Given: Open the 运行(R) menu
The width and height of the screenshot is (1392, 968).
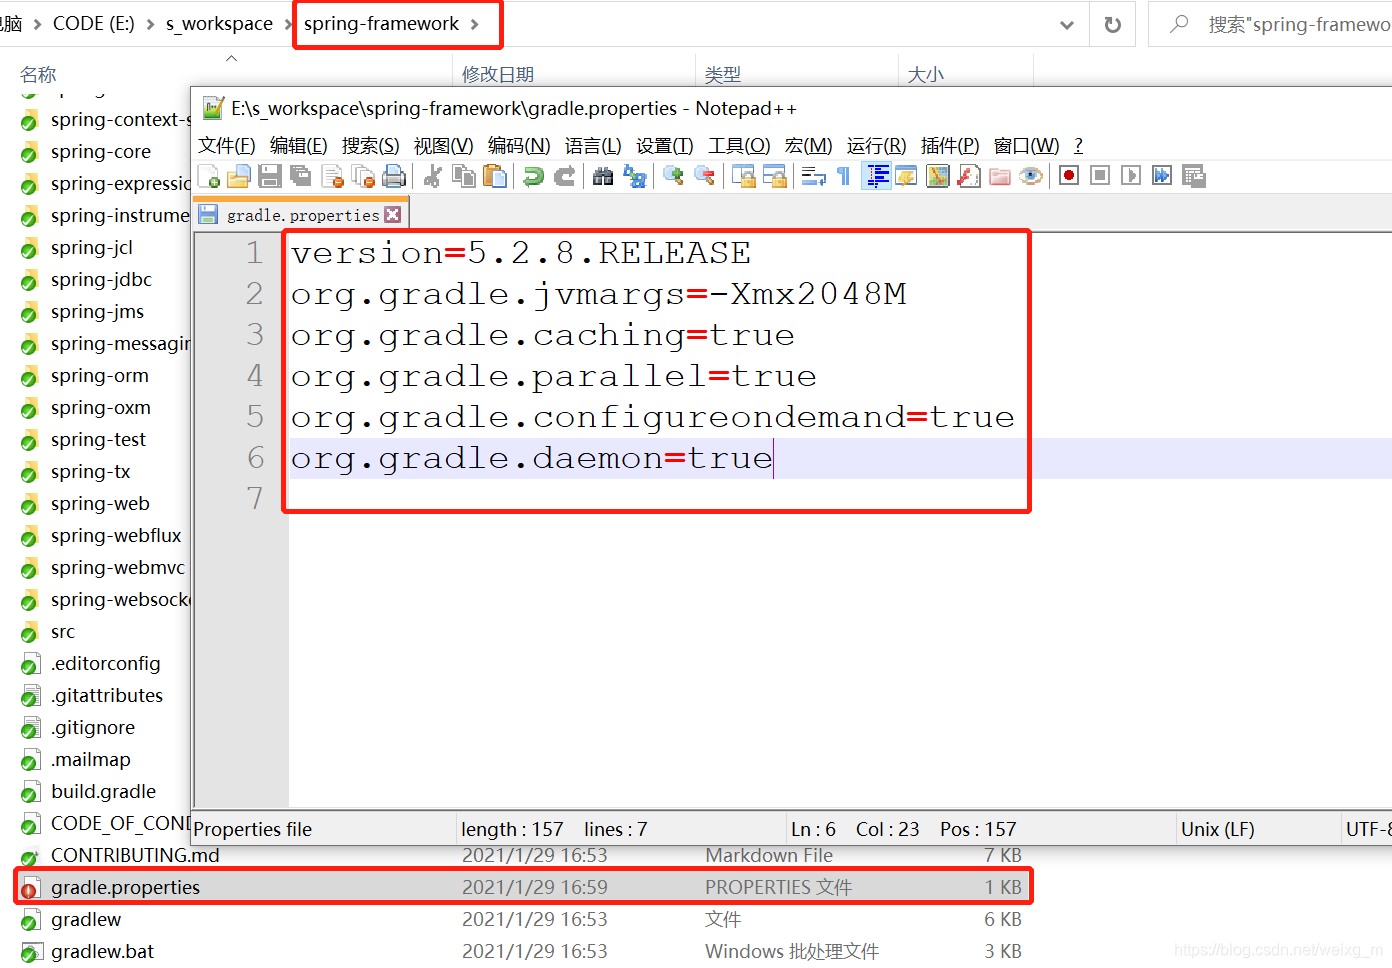Looking at the screenshot, I should (877, 146).
